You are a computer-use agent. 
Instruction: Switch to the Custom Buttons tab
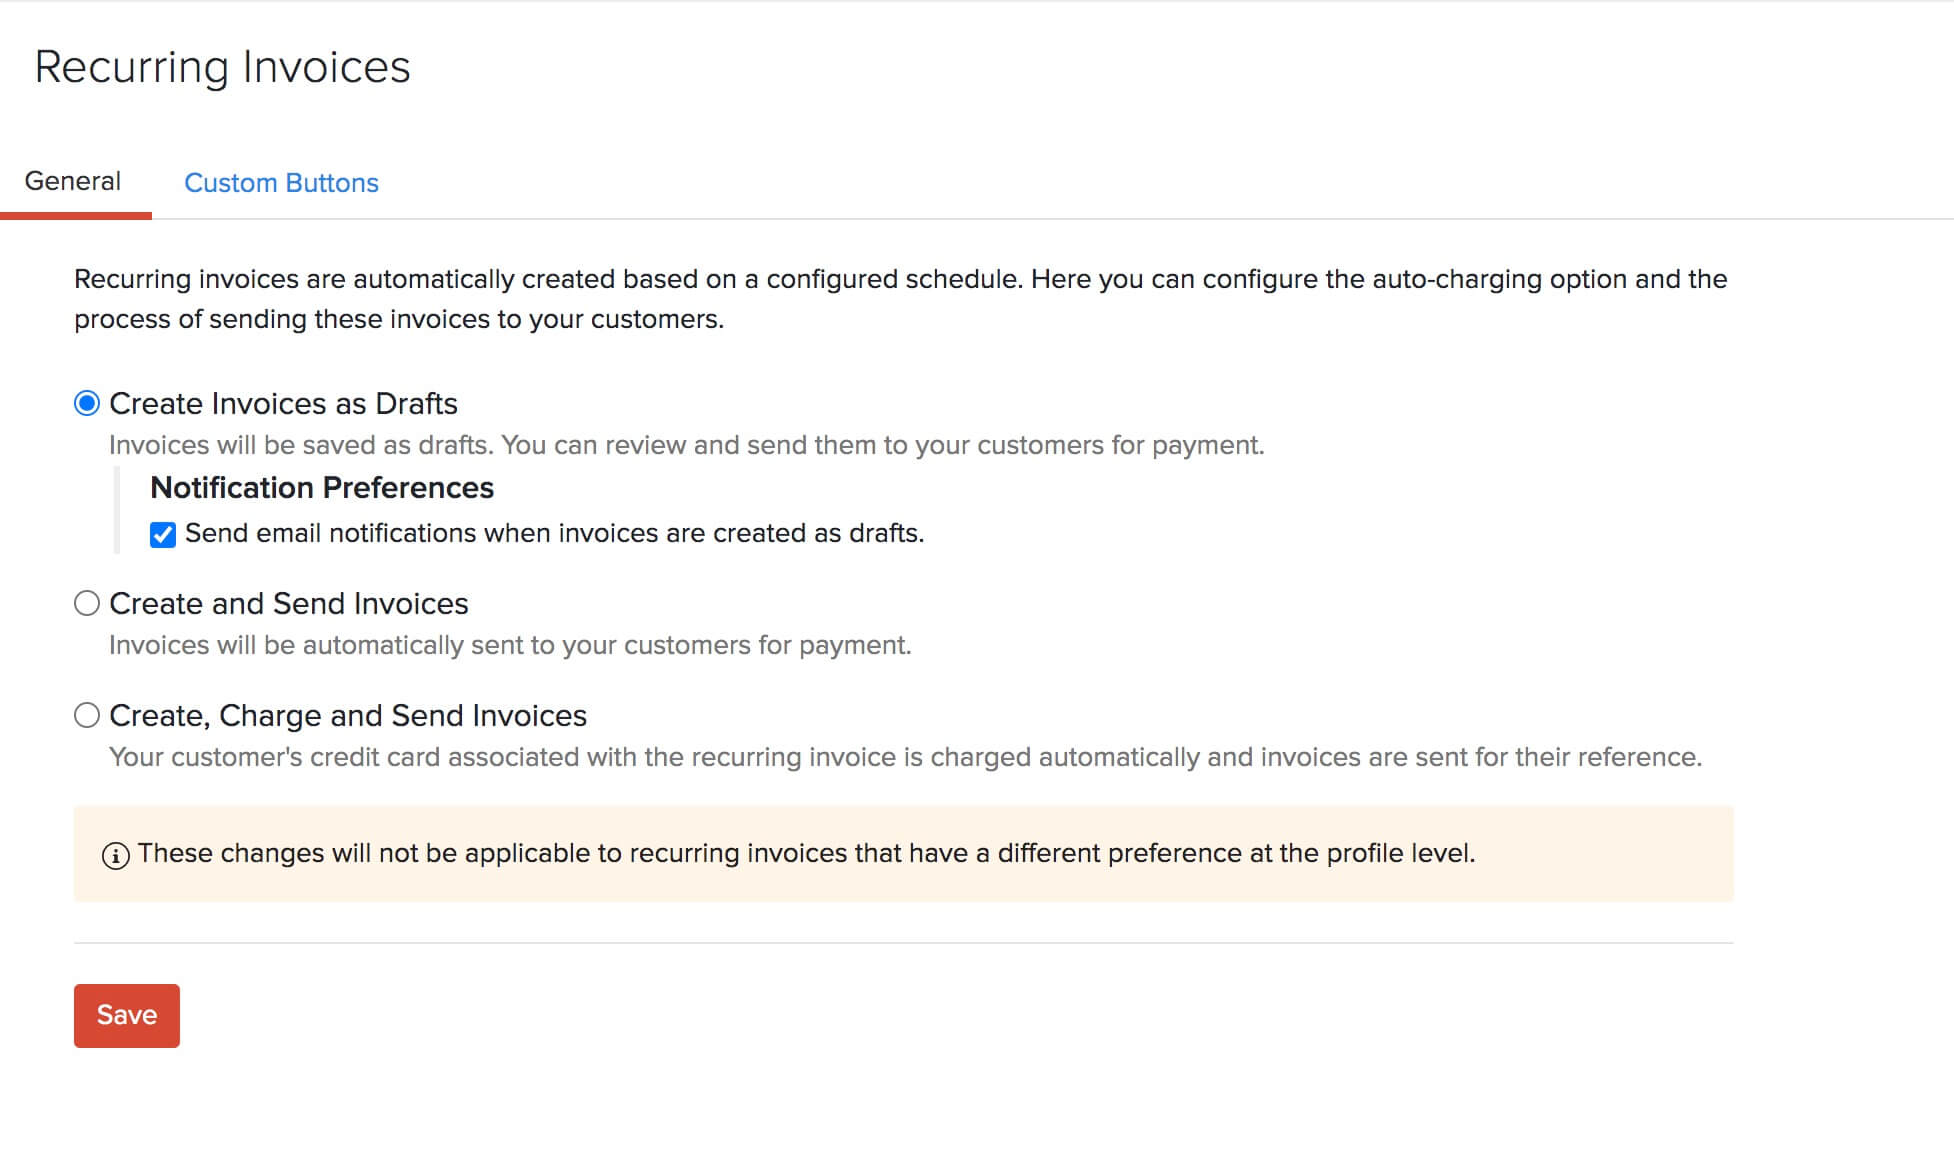281,182
